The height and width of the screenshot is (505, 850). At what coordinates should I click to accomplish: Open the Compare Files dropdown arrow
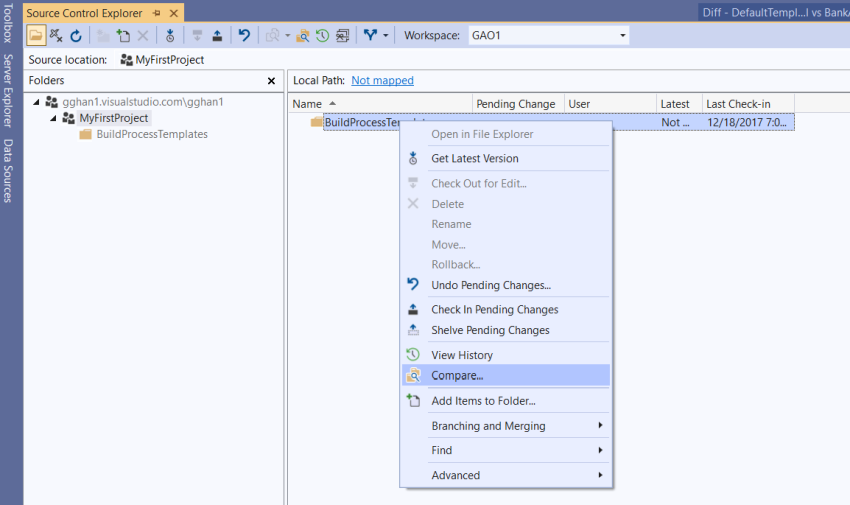tap(287, 36)
